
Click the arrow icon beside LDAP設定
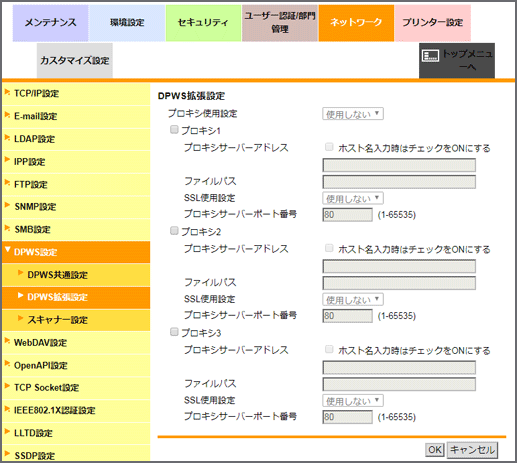pos(7,138)
